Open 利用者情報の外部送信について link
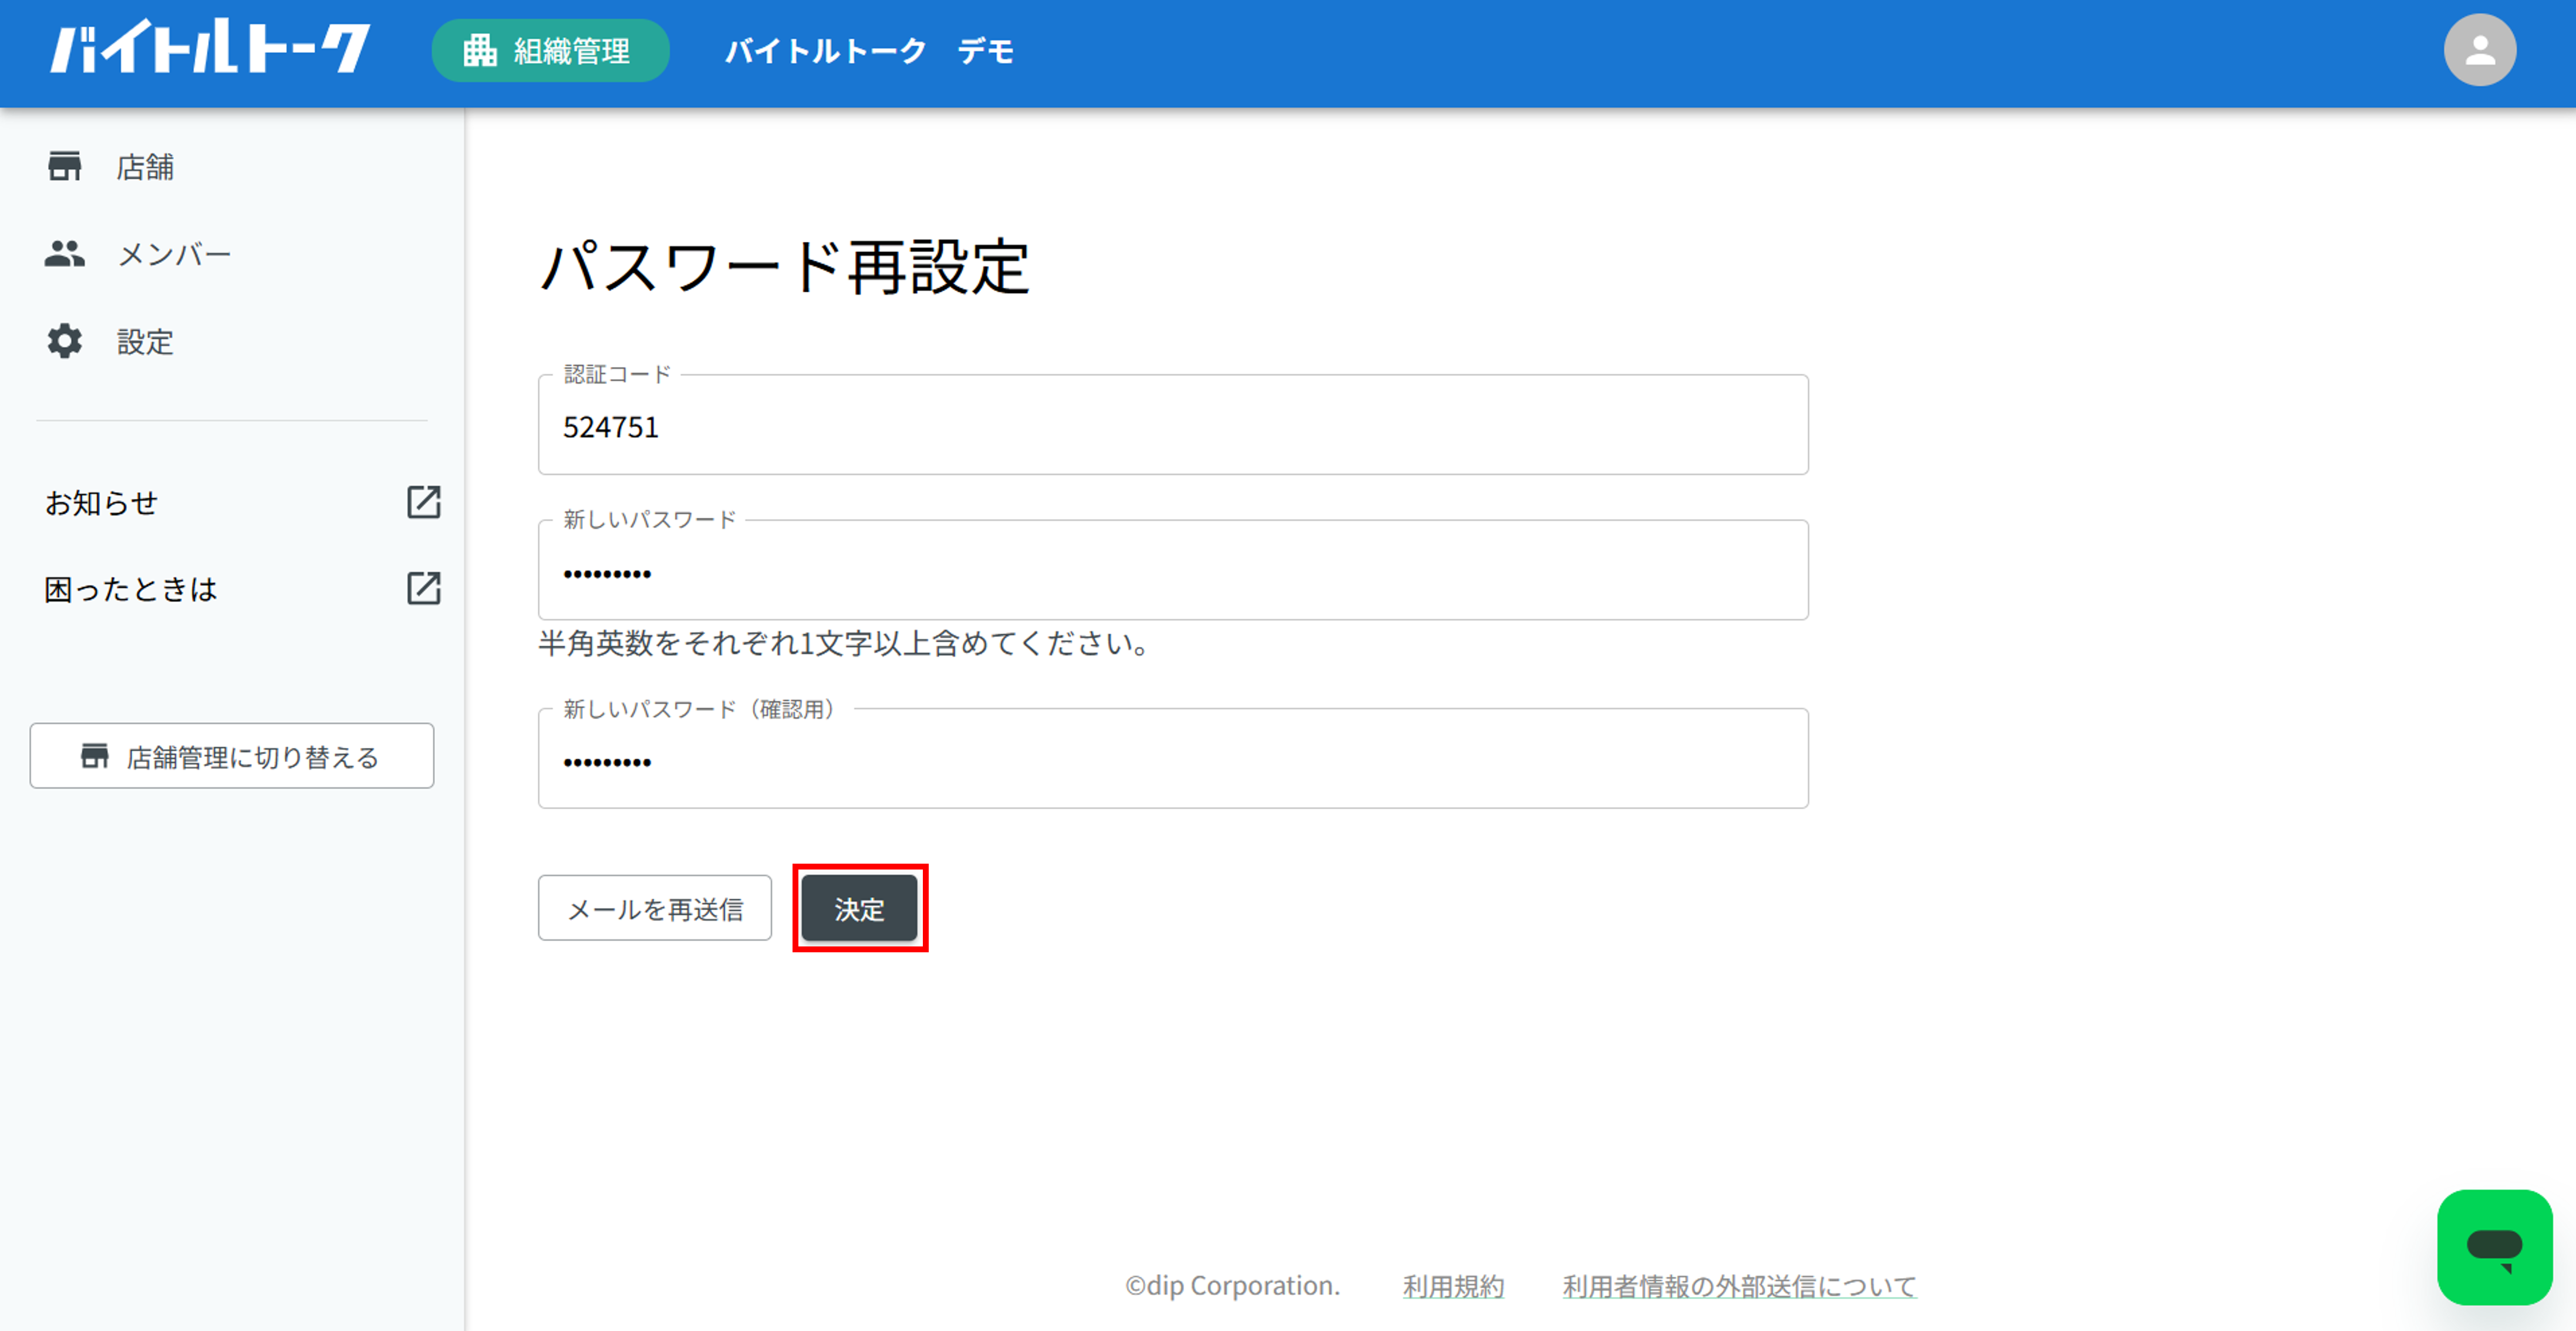The height and width of the screenshot is (1331, 2576). click(1739, 1286)
